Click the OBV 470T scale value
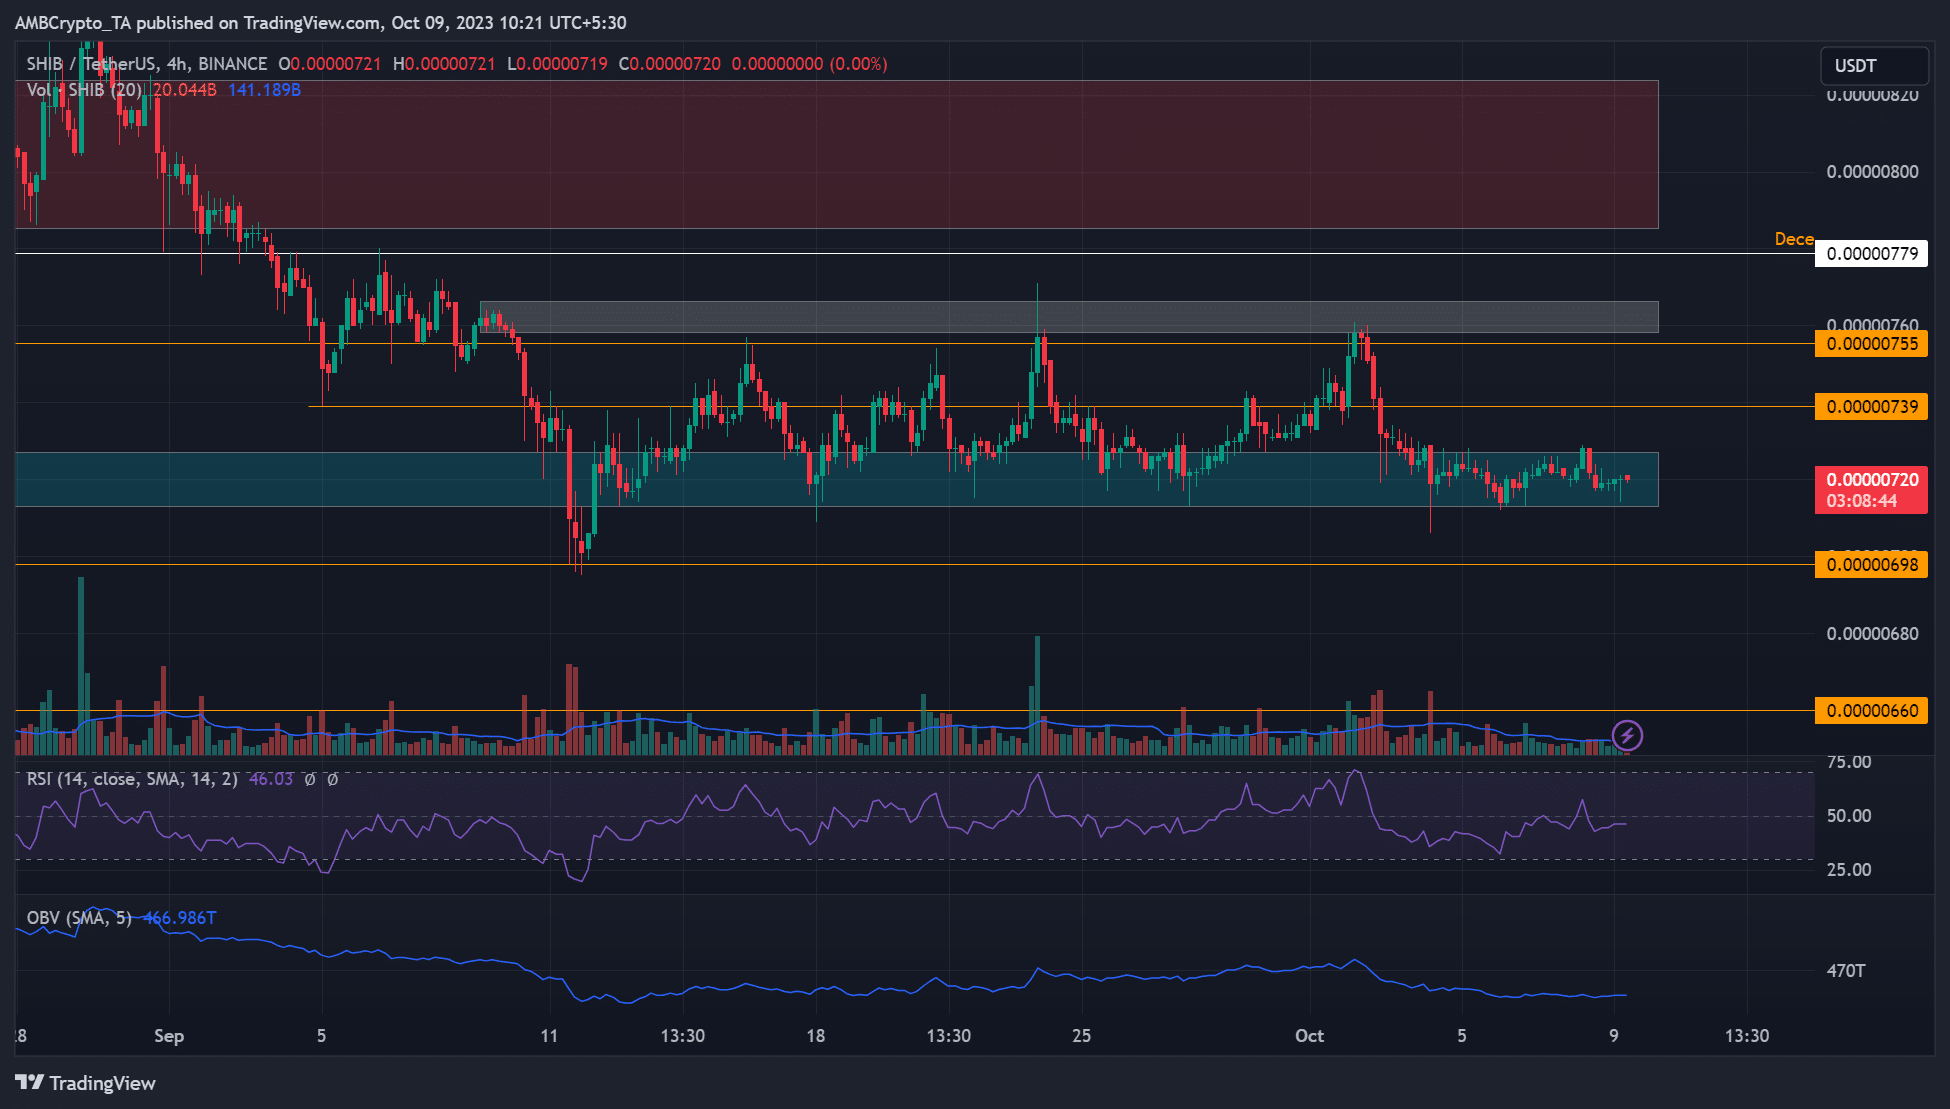Screen dimensions: 1950x1109 (1846, 971)
